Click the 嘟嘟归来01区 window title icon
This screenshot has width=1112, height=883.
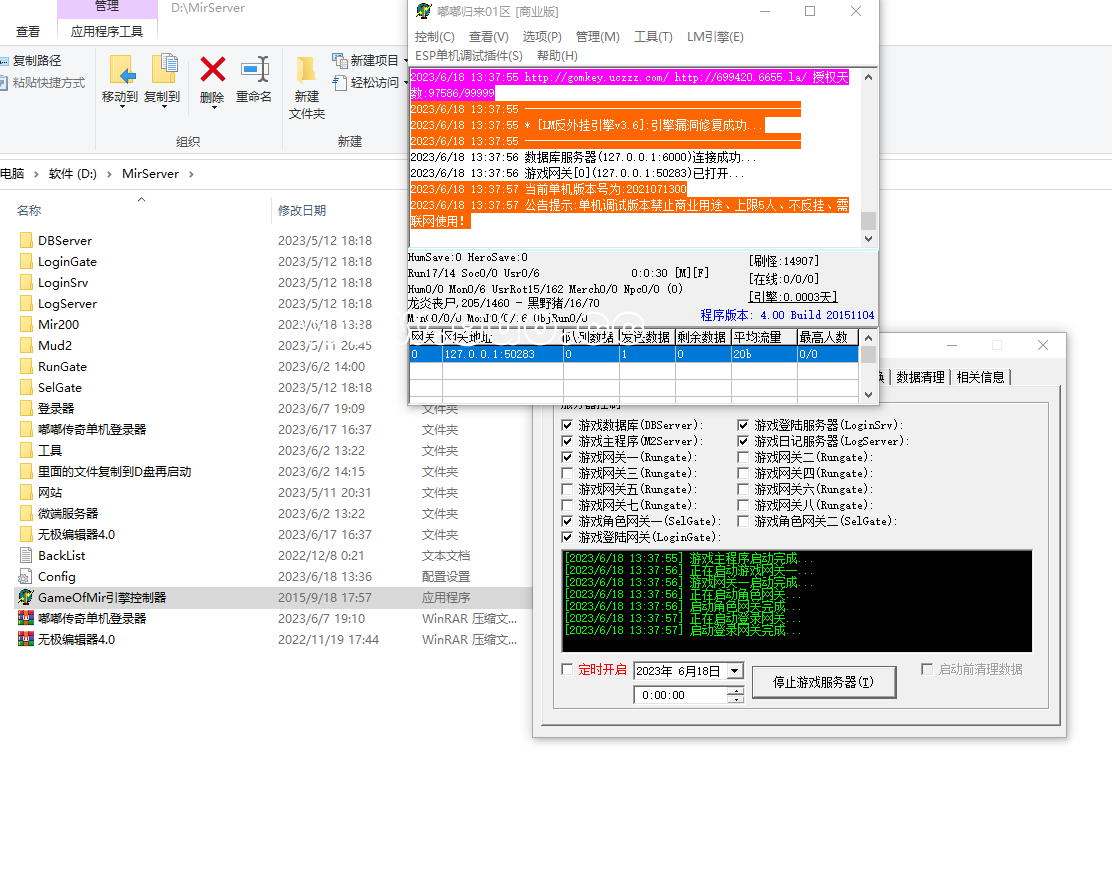click(x=423, y=11)
